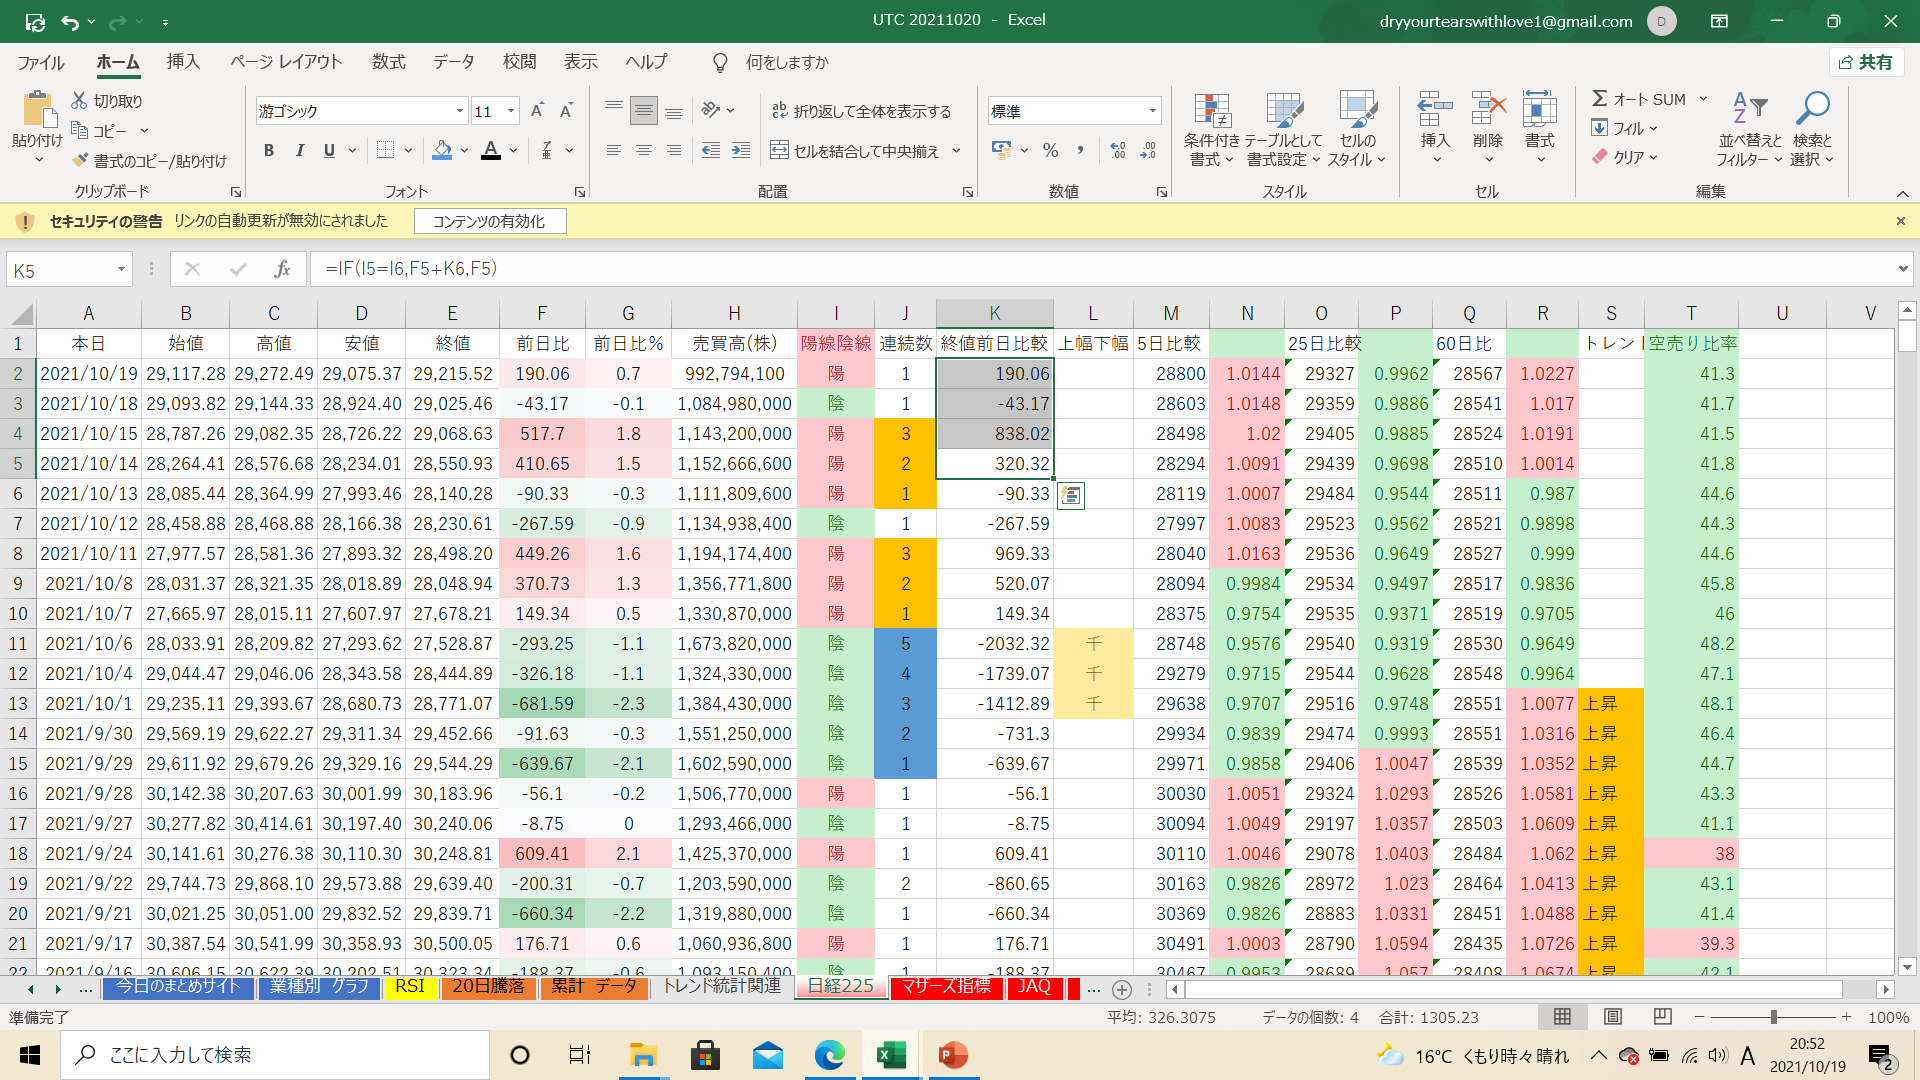Click the Format Painter brush icon

click(x=81, y=161)
